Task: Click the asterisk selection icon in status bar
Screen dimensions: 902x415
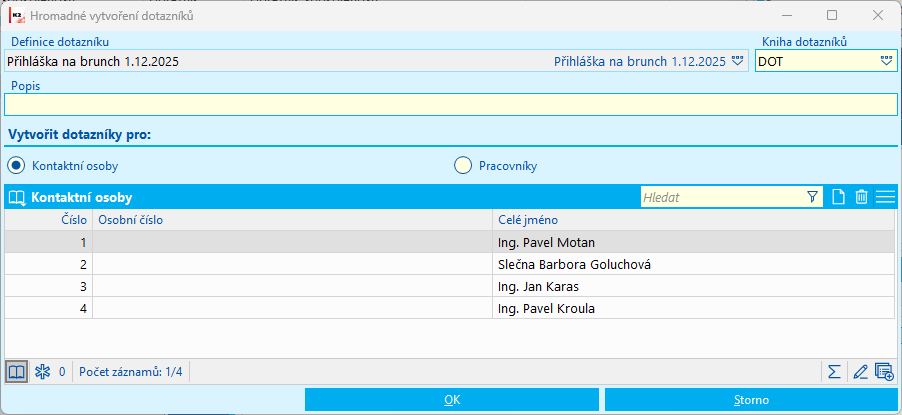Action: coord(43,372)
